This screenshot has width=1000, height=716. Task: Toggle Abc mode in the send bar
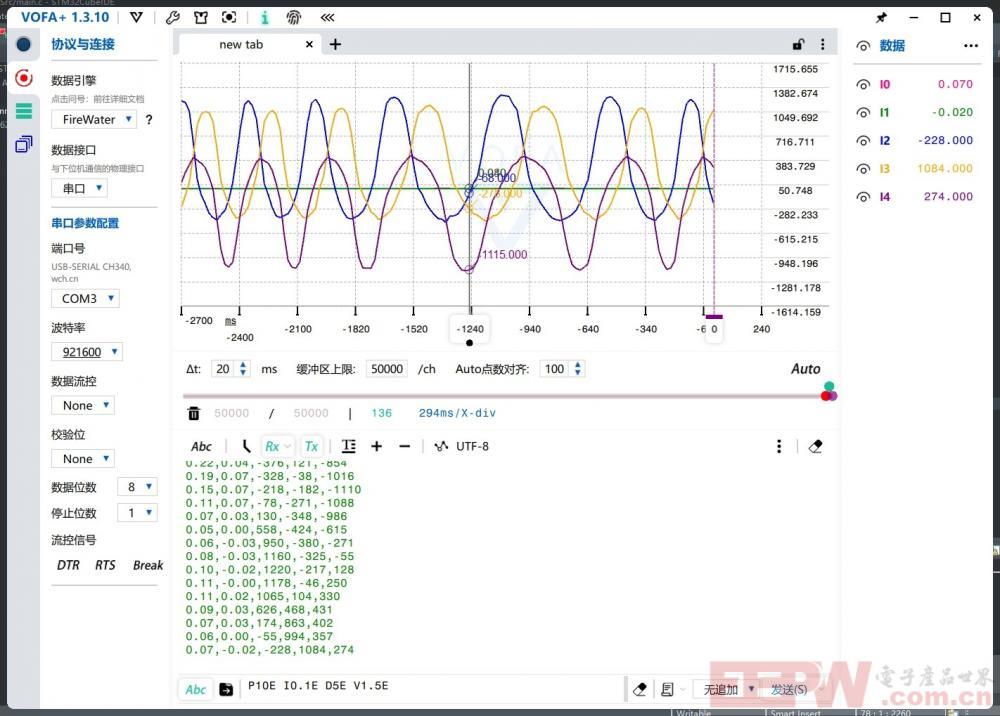click(196, 689)
